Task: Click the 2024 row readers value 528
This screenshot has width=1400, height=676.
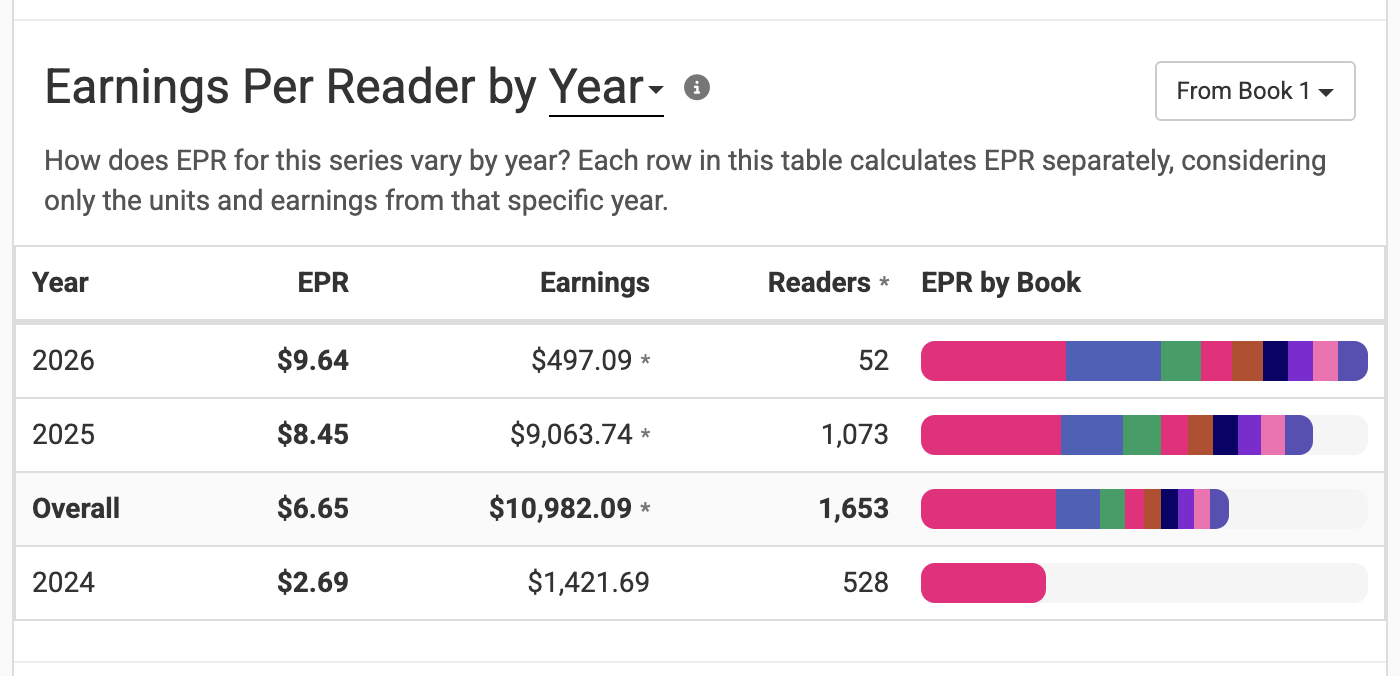Action: (x=866, y=583)
